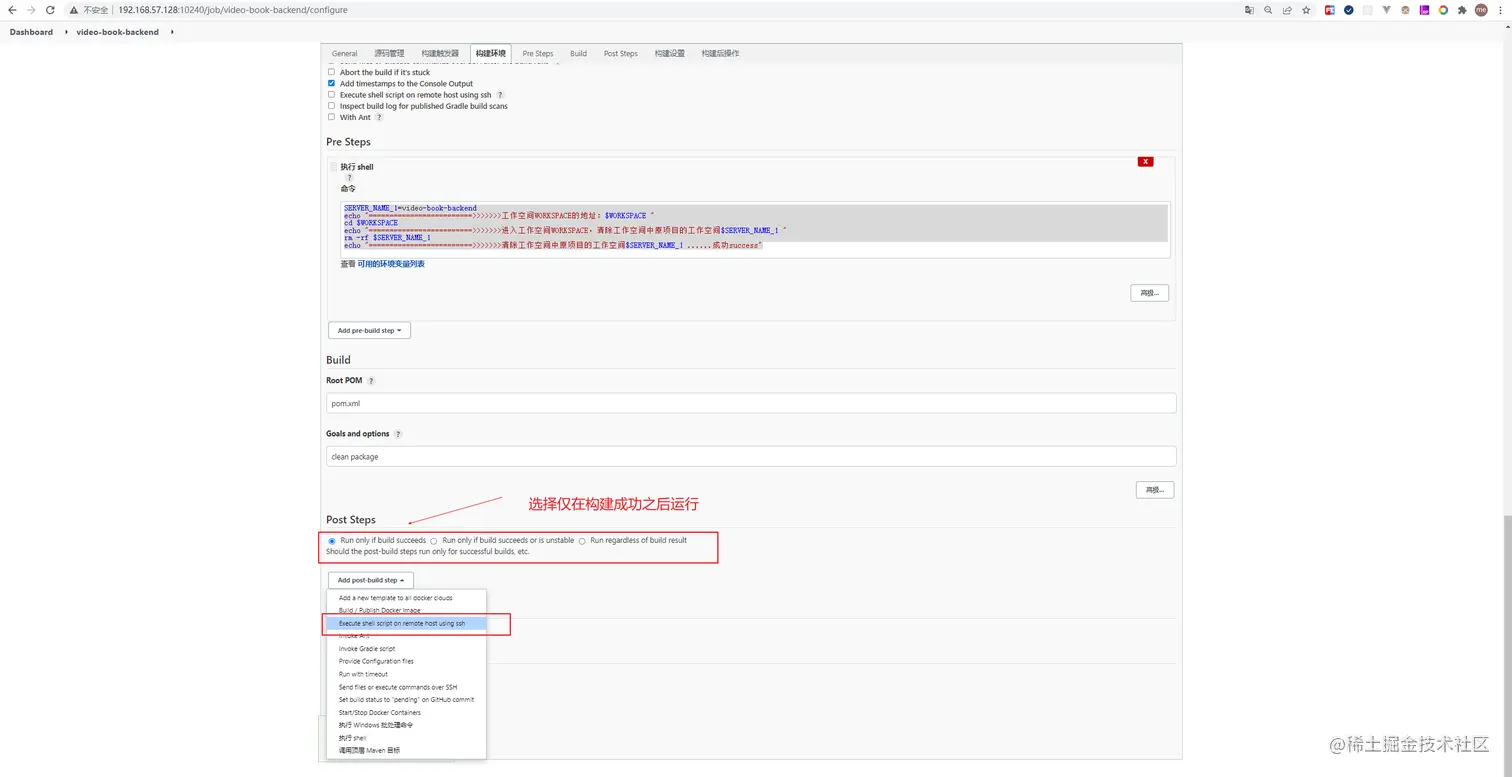The image size is (1512, 777).
Task: Click the translate page icon in address bar
Action: click(x=1249, y=10)
